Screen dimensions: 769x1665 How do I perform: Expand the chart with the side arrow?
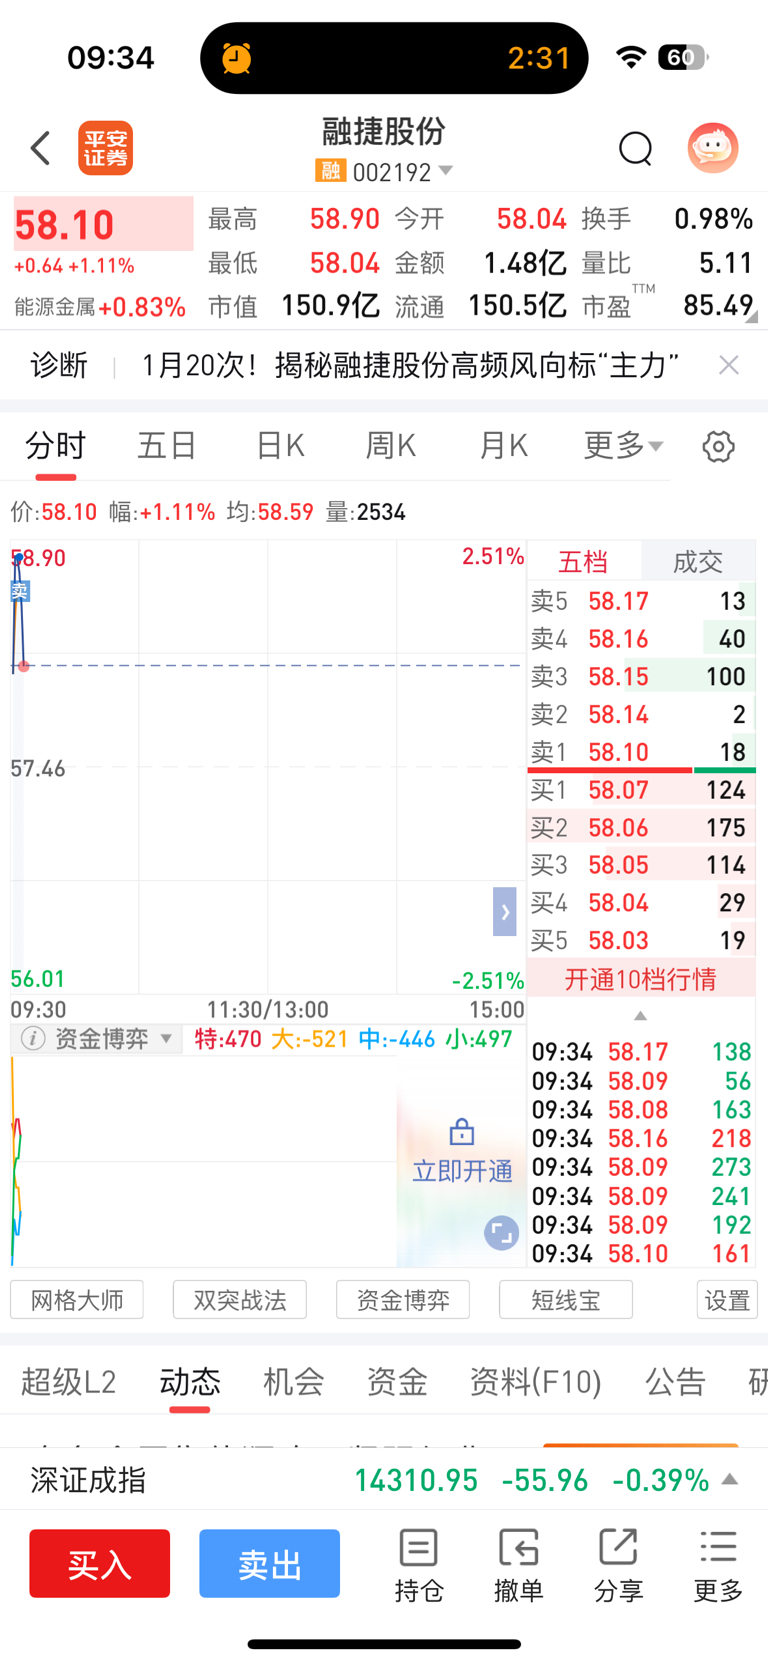(x=505, y=912)
